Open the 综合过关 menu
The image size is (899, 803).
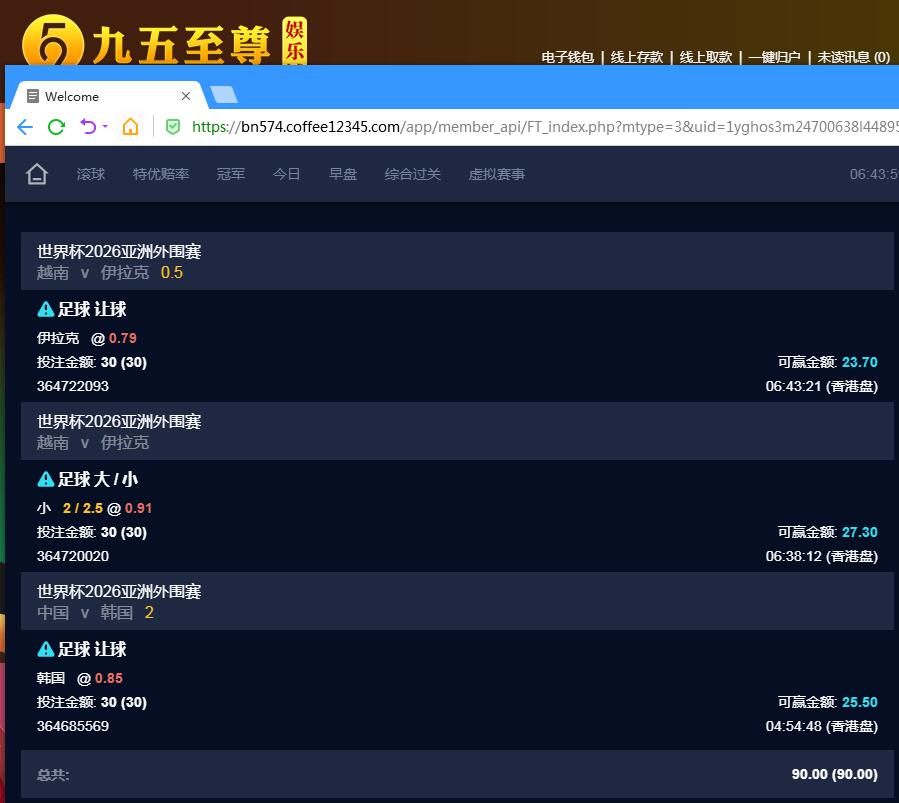click(x=413, y=174)
